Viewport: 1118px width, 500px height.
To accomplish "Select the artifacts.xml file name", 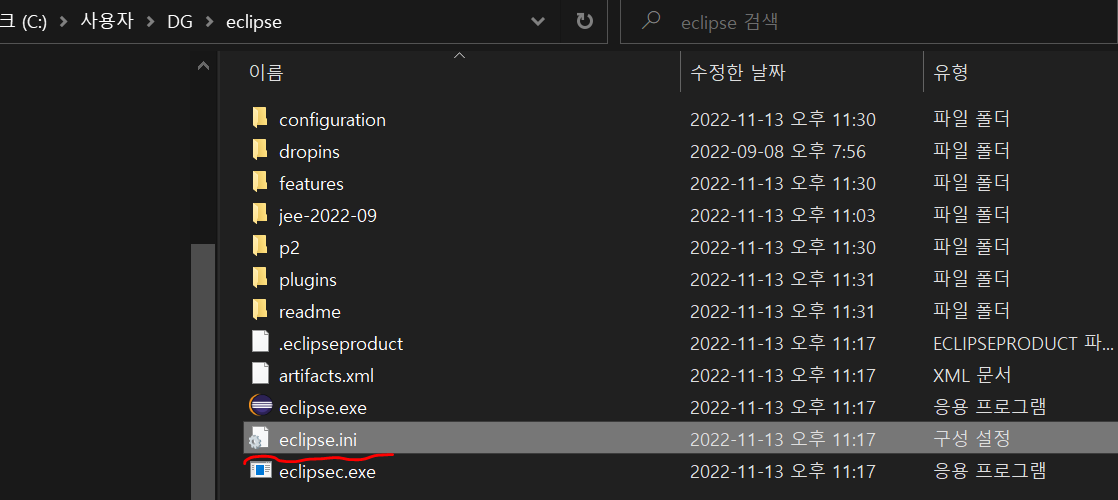I will pyautogui.click(x=327, y=376).
